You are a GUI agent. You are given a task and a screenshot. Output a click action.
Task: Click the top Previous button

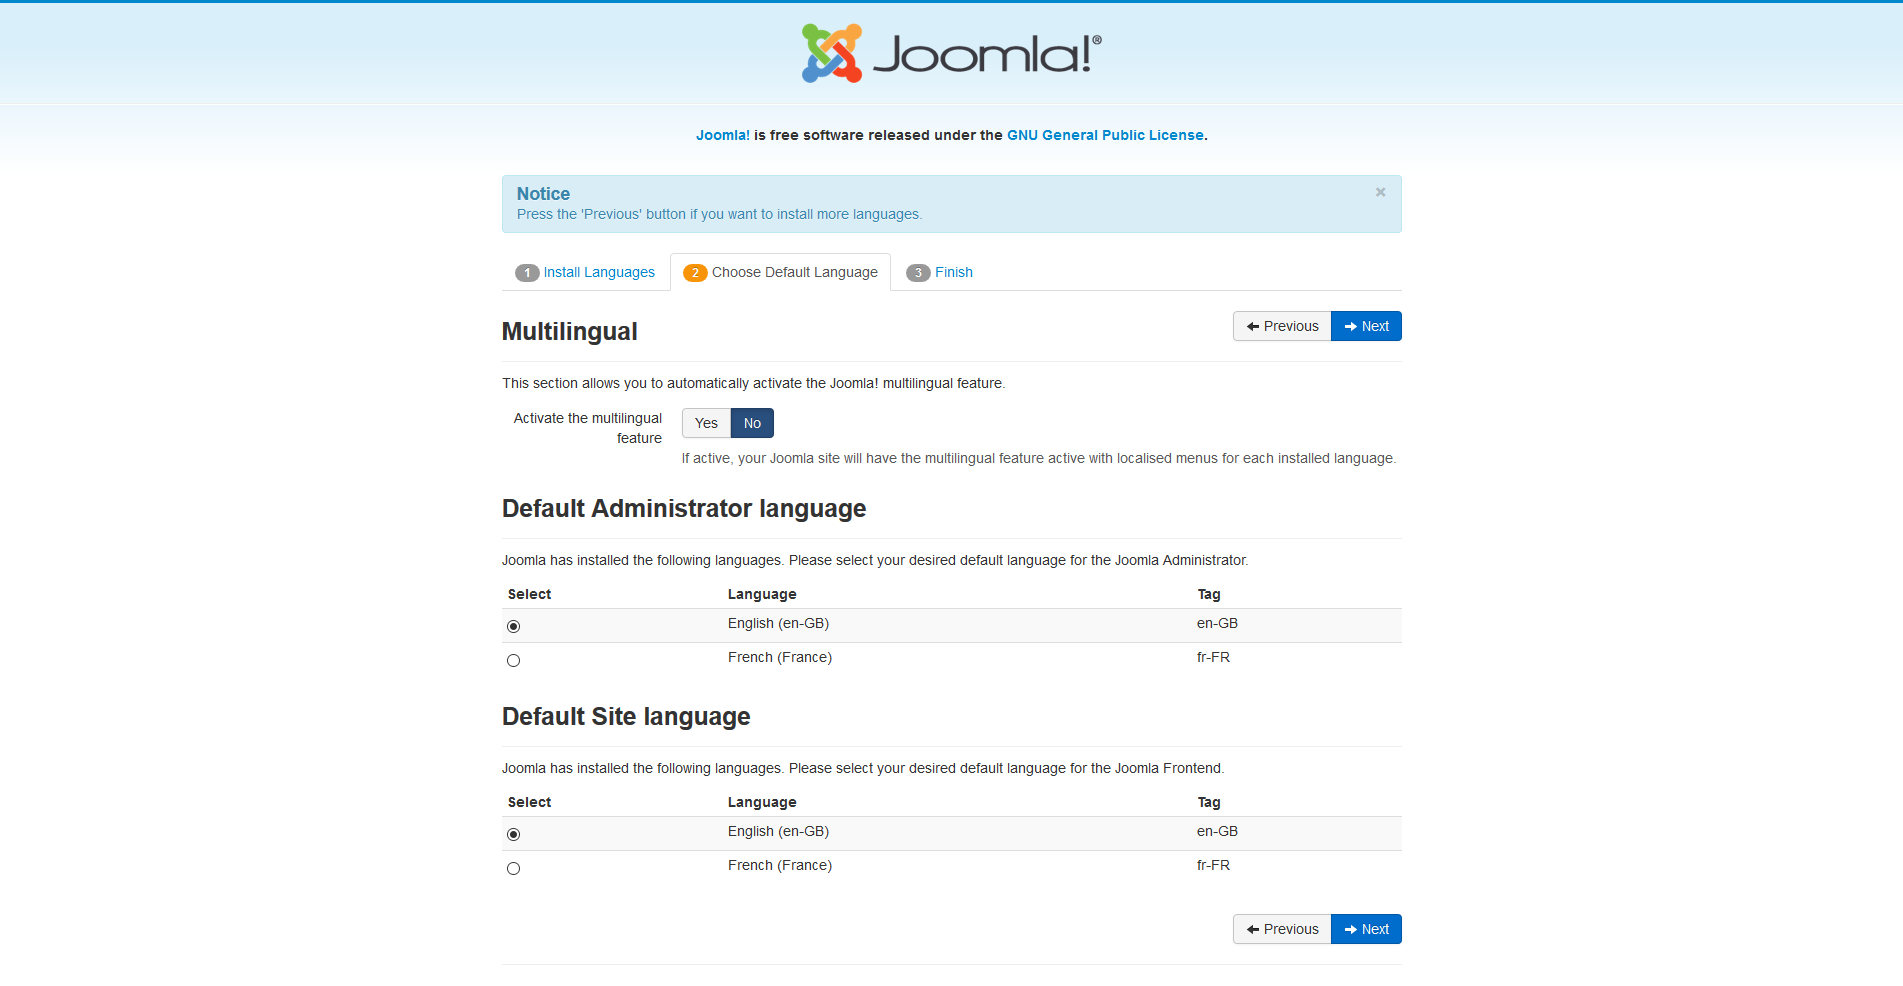pyautogui.click(x=1282, y=326)
